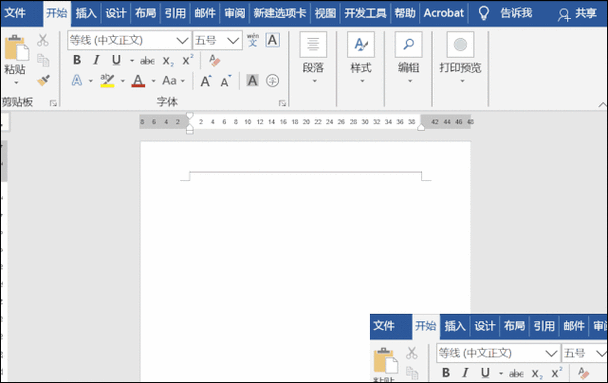608x383 pixels.
Task: Click the 告诉我 lightbulb search
Action: point(505,13)
